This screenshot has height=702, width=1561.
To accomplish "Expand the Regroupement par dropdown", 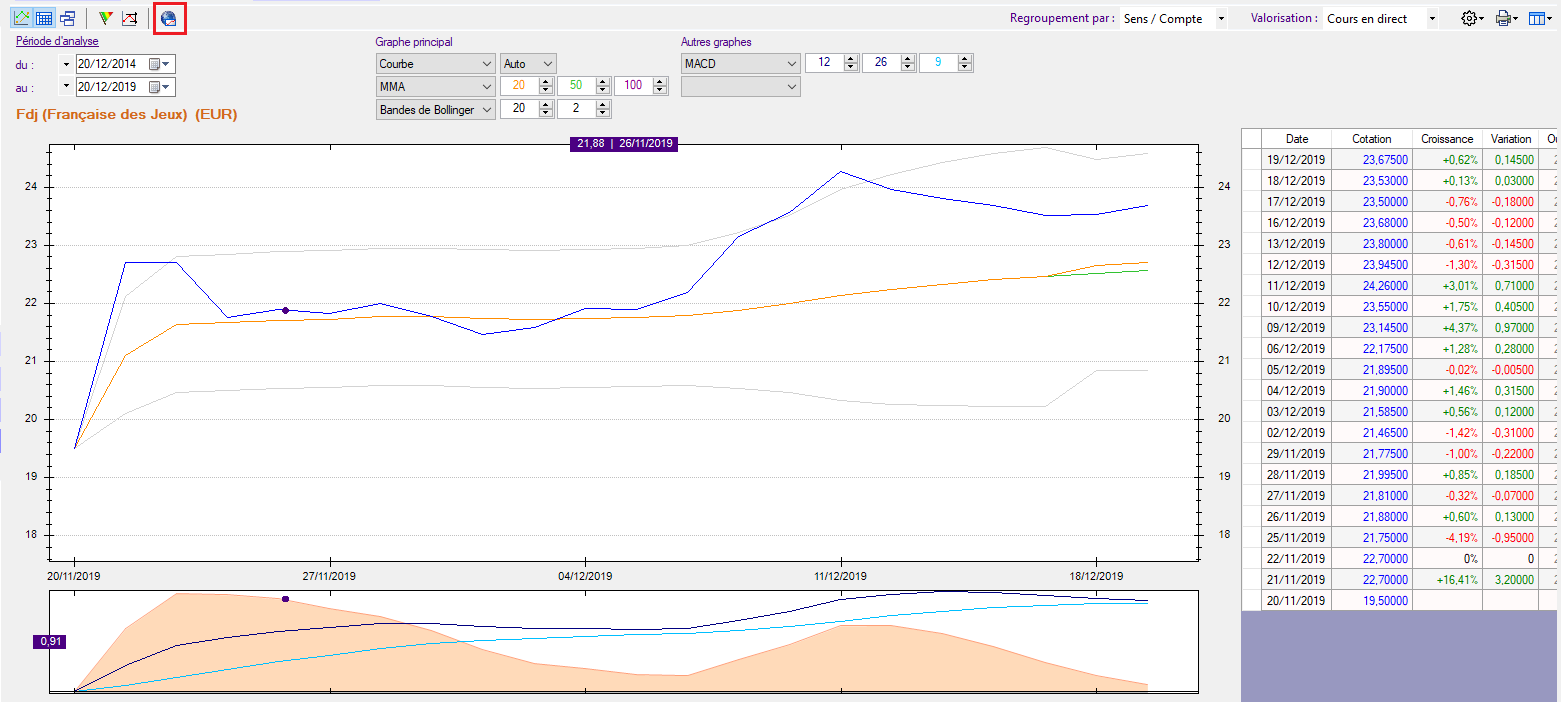I will click(x=1221, y=19).
